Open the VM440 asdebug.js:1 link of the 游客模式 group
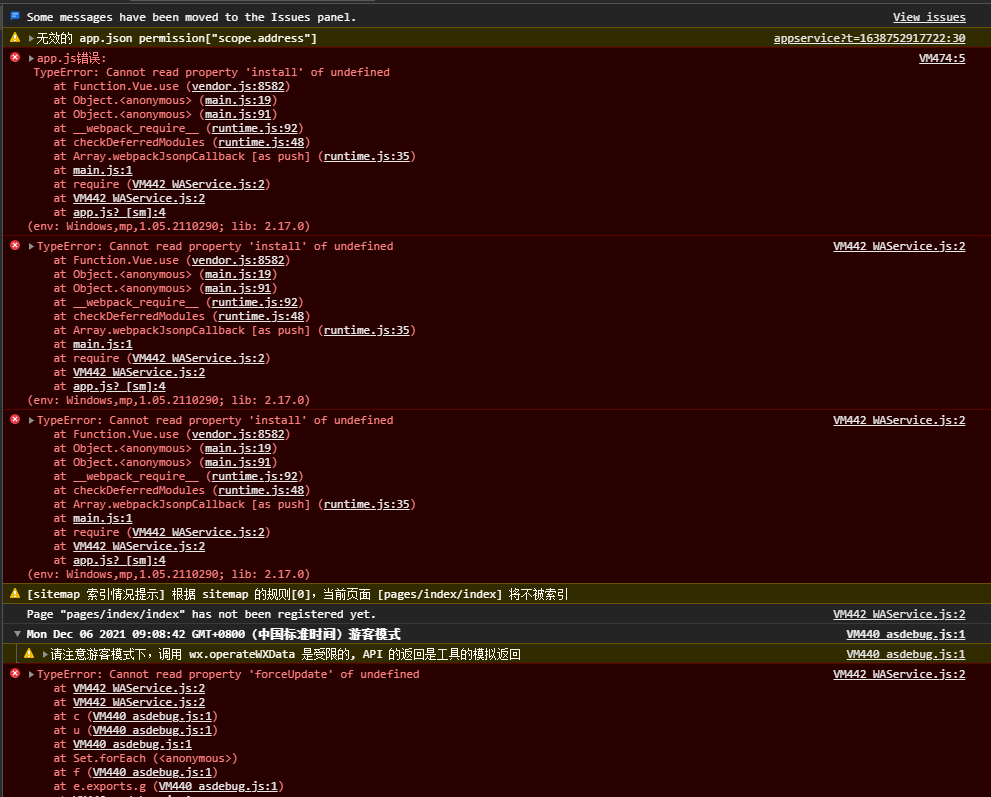The width and height of the screenshot is (991, 797). [x=906, y=634]
